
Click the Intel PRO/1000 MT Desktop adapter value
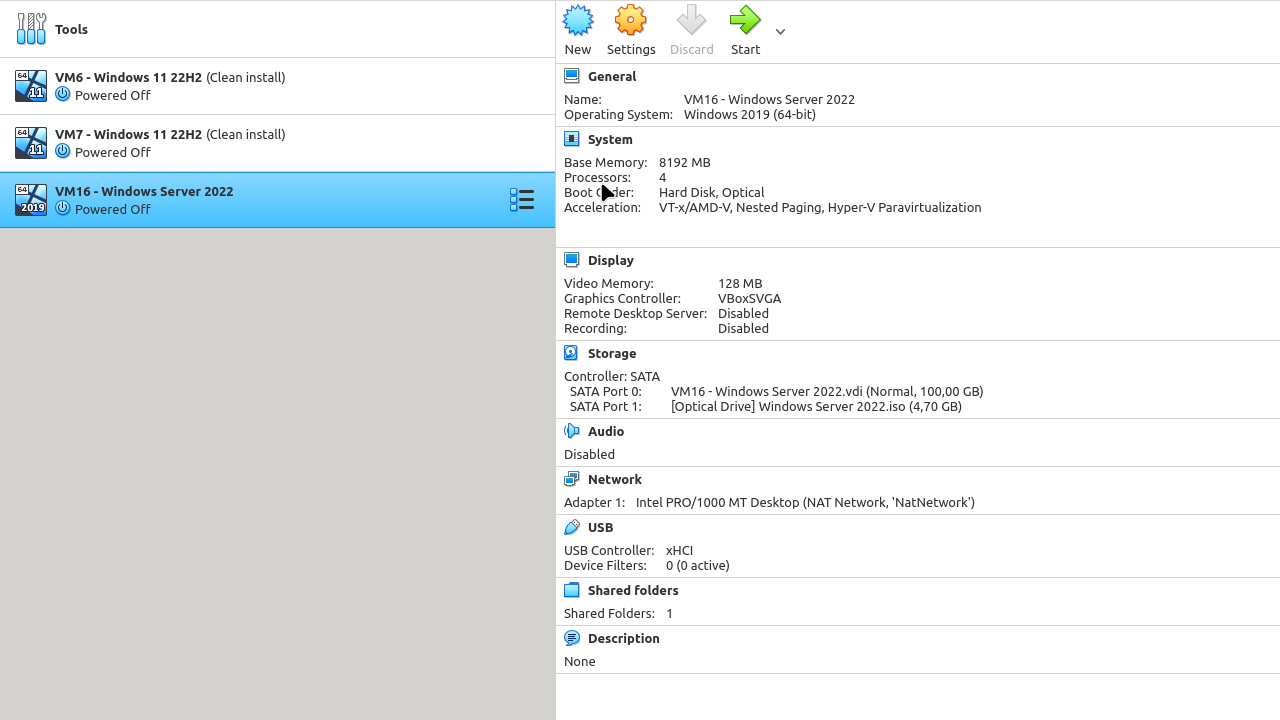tap(805, 502)
